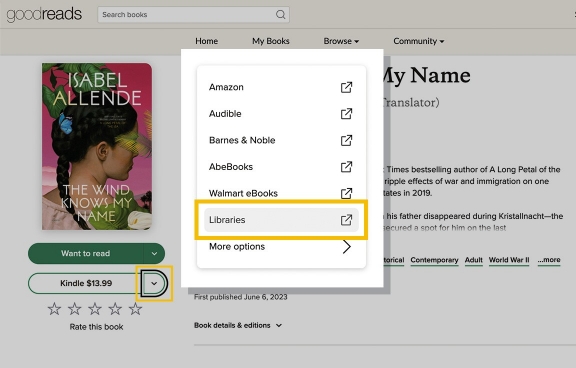Rate the book four stars

click(x=115, y=309)
